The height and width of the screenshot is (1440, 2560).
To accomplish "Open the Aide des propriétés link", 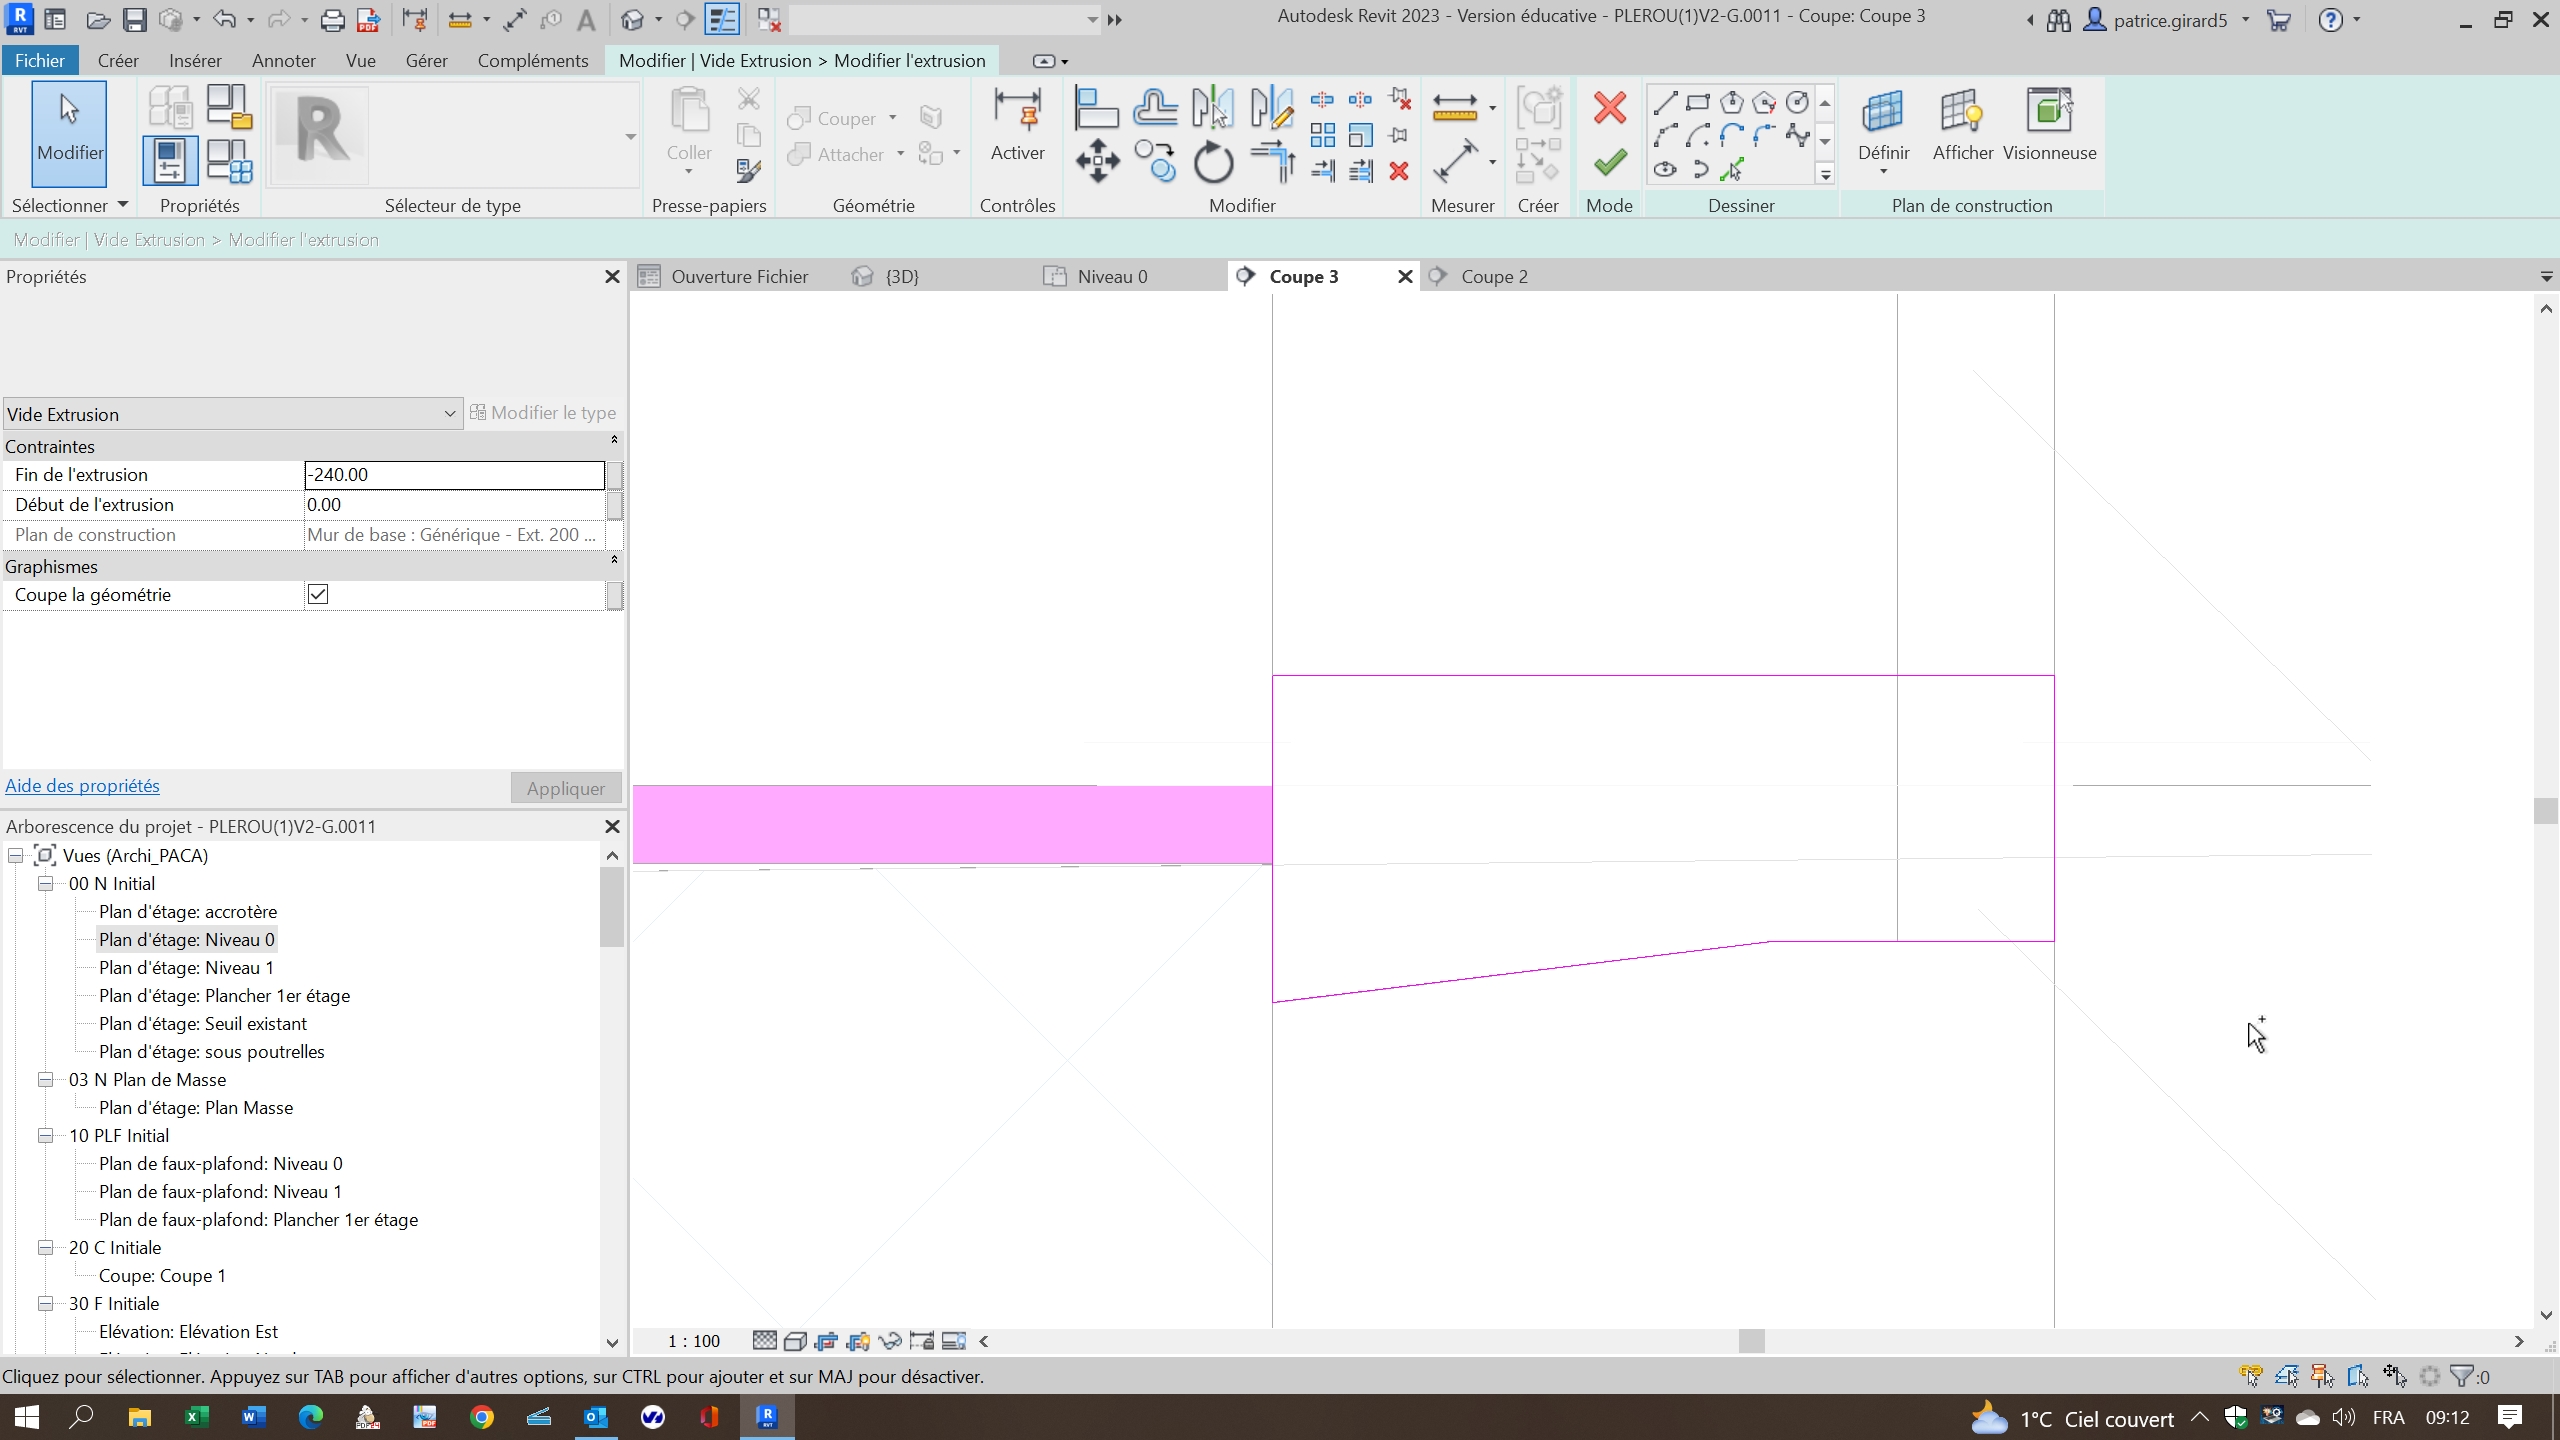I will (x=81, y=785).
